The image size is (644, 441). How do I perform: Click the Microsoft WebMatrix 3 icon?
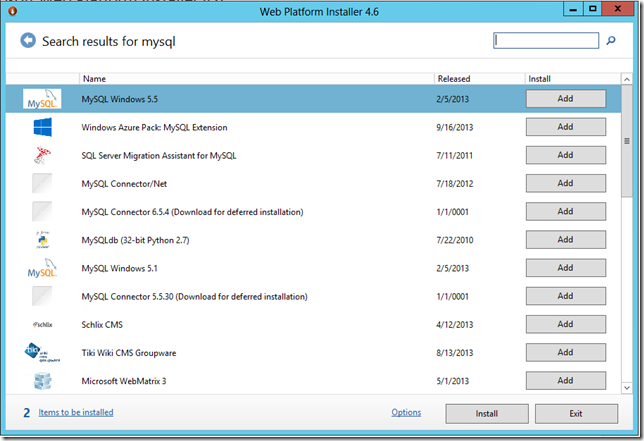(x=42, y=381)
